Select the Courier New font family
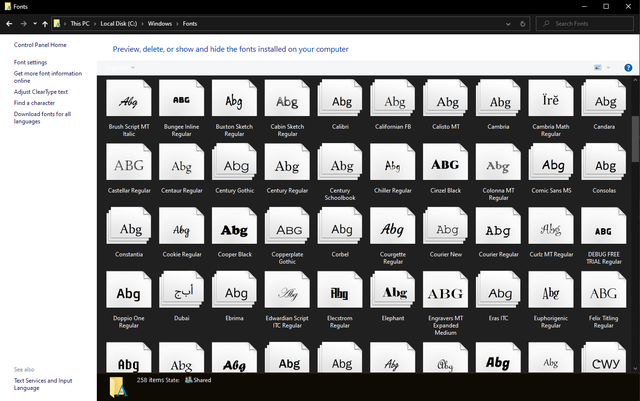This screenshot has width=640, height=401. coord(445,226)
